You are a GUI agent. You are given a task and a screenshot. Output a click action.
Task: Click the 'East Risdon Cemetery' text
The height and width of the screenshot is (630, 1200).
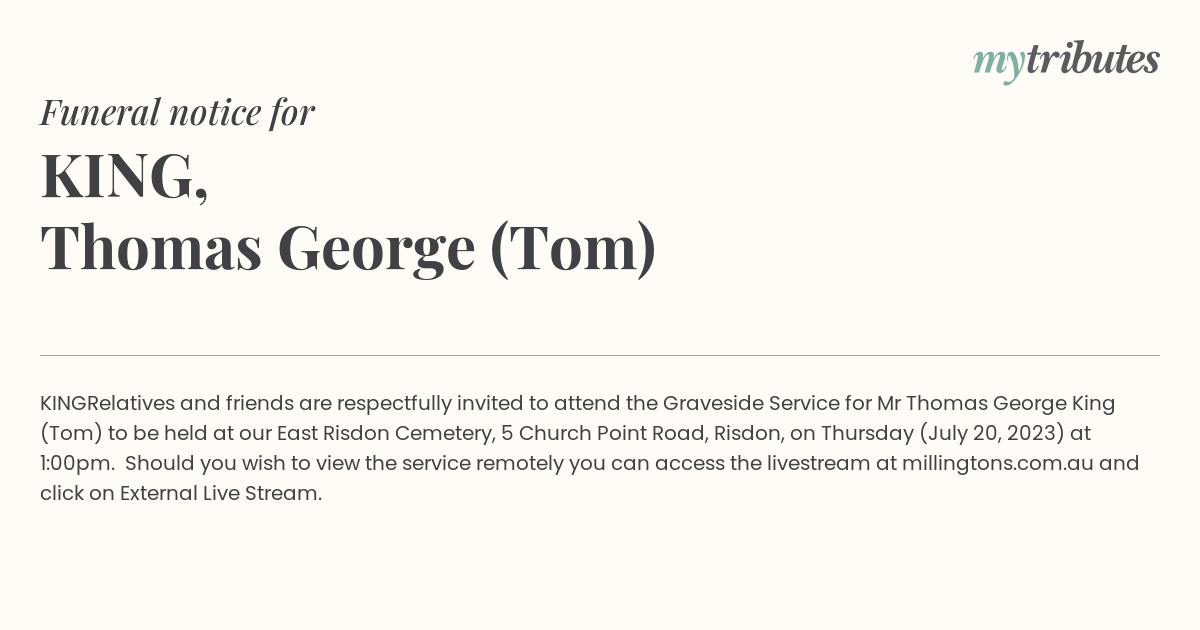pyautogui.click(x=384, y=434)
